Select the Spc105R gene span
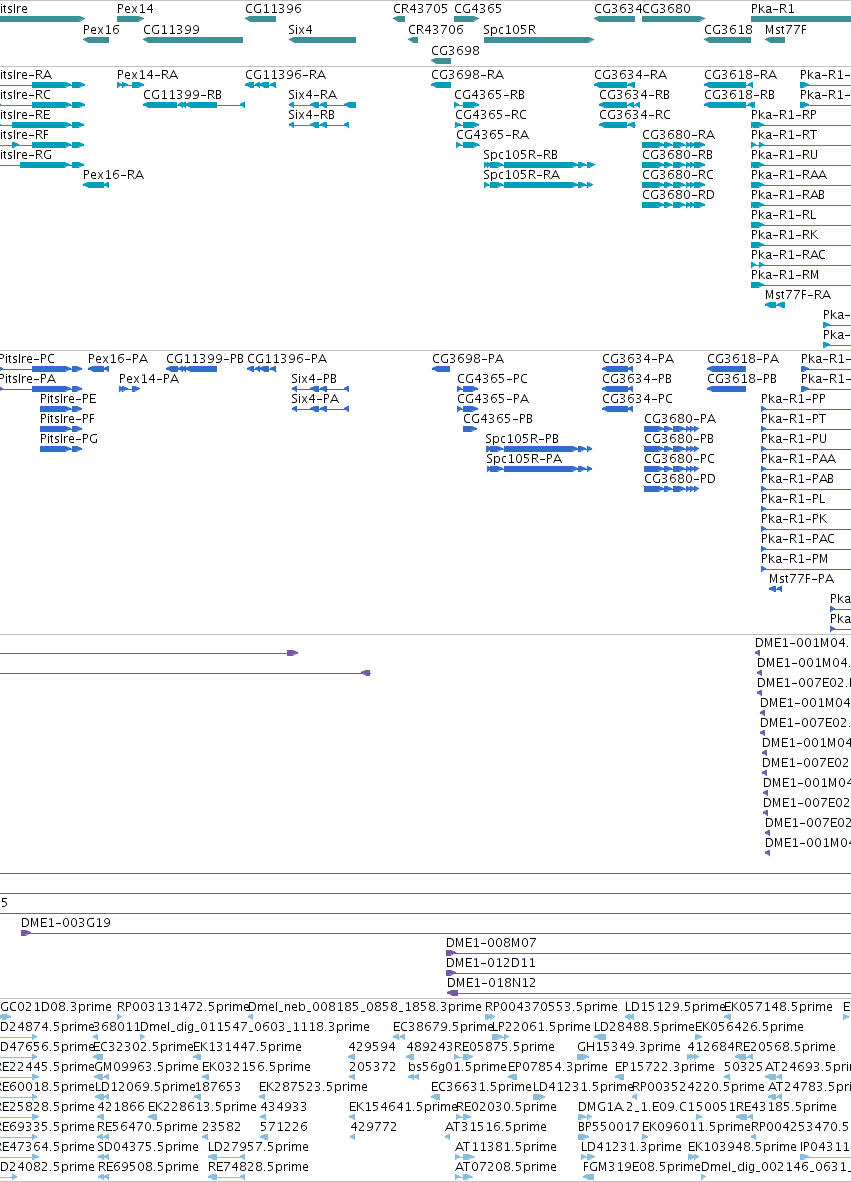 [539, 40]
